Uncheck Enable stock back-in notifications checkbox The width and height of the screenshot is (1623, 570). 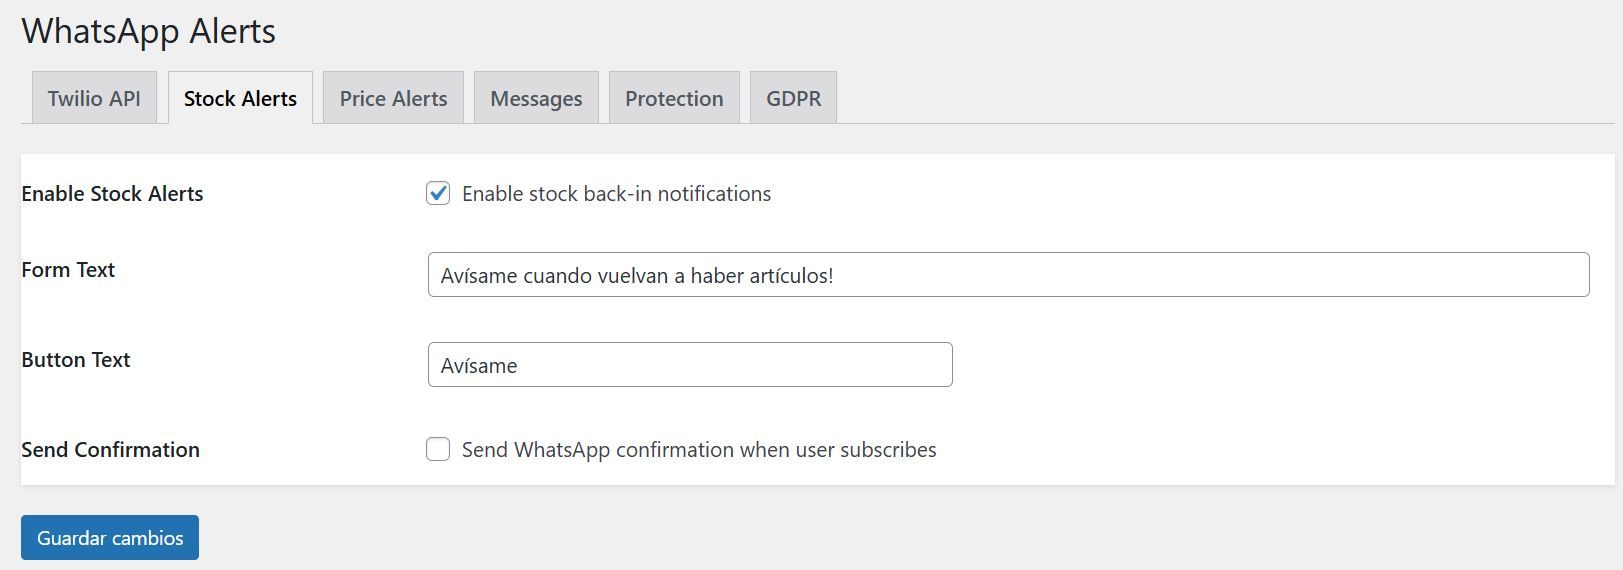[438, 193]
